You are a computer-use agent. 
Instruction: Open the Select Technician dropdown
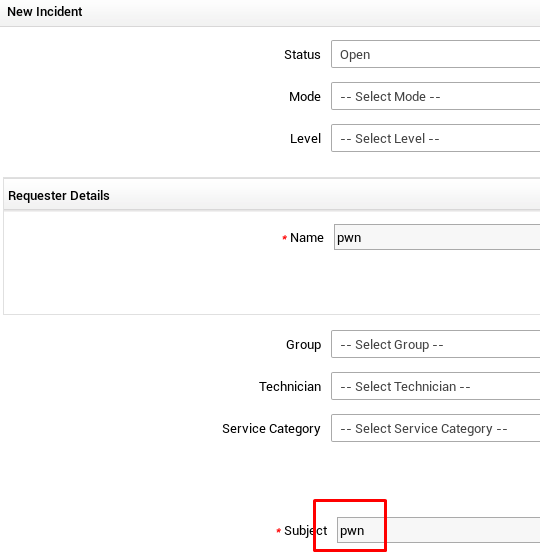pos(436,386)
